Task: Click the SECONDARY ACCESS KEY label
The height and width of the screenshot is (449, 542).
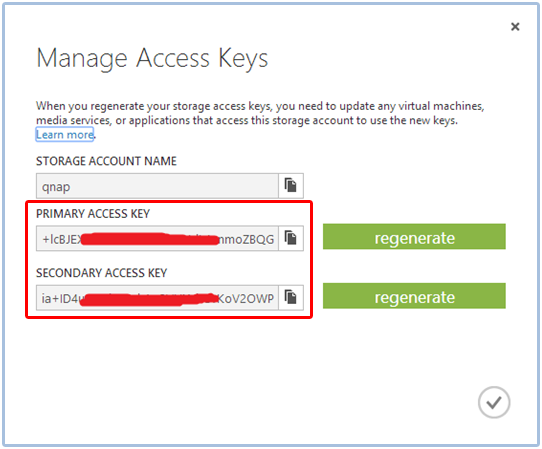Action: 102,273
